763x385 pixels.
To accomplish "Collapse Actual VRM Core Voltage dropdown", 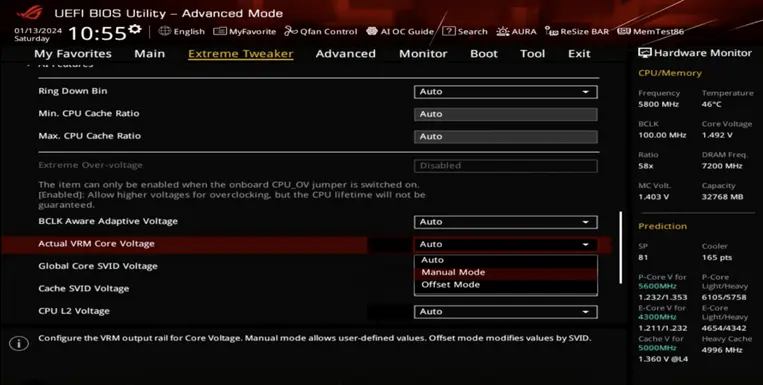I will pyautogui.click(x=506, y=244).
